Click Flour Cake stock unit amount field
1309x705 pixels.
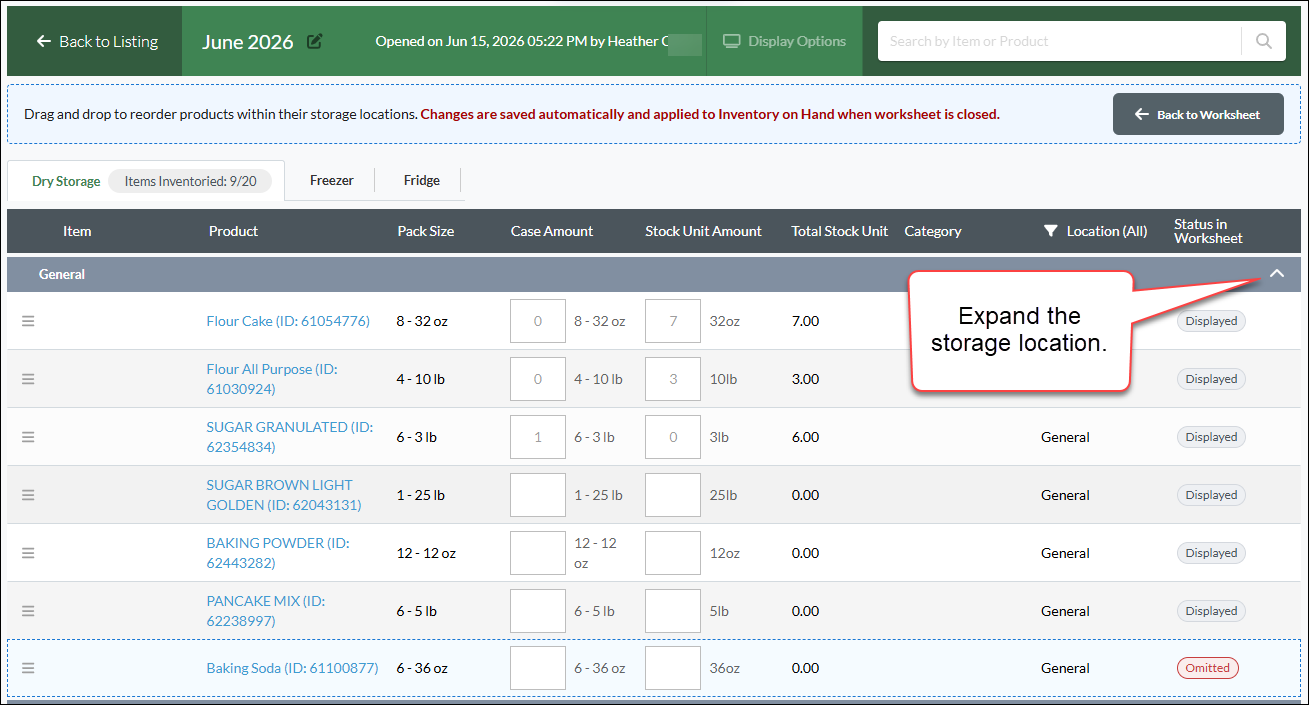(x=673, y=321)
